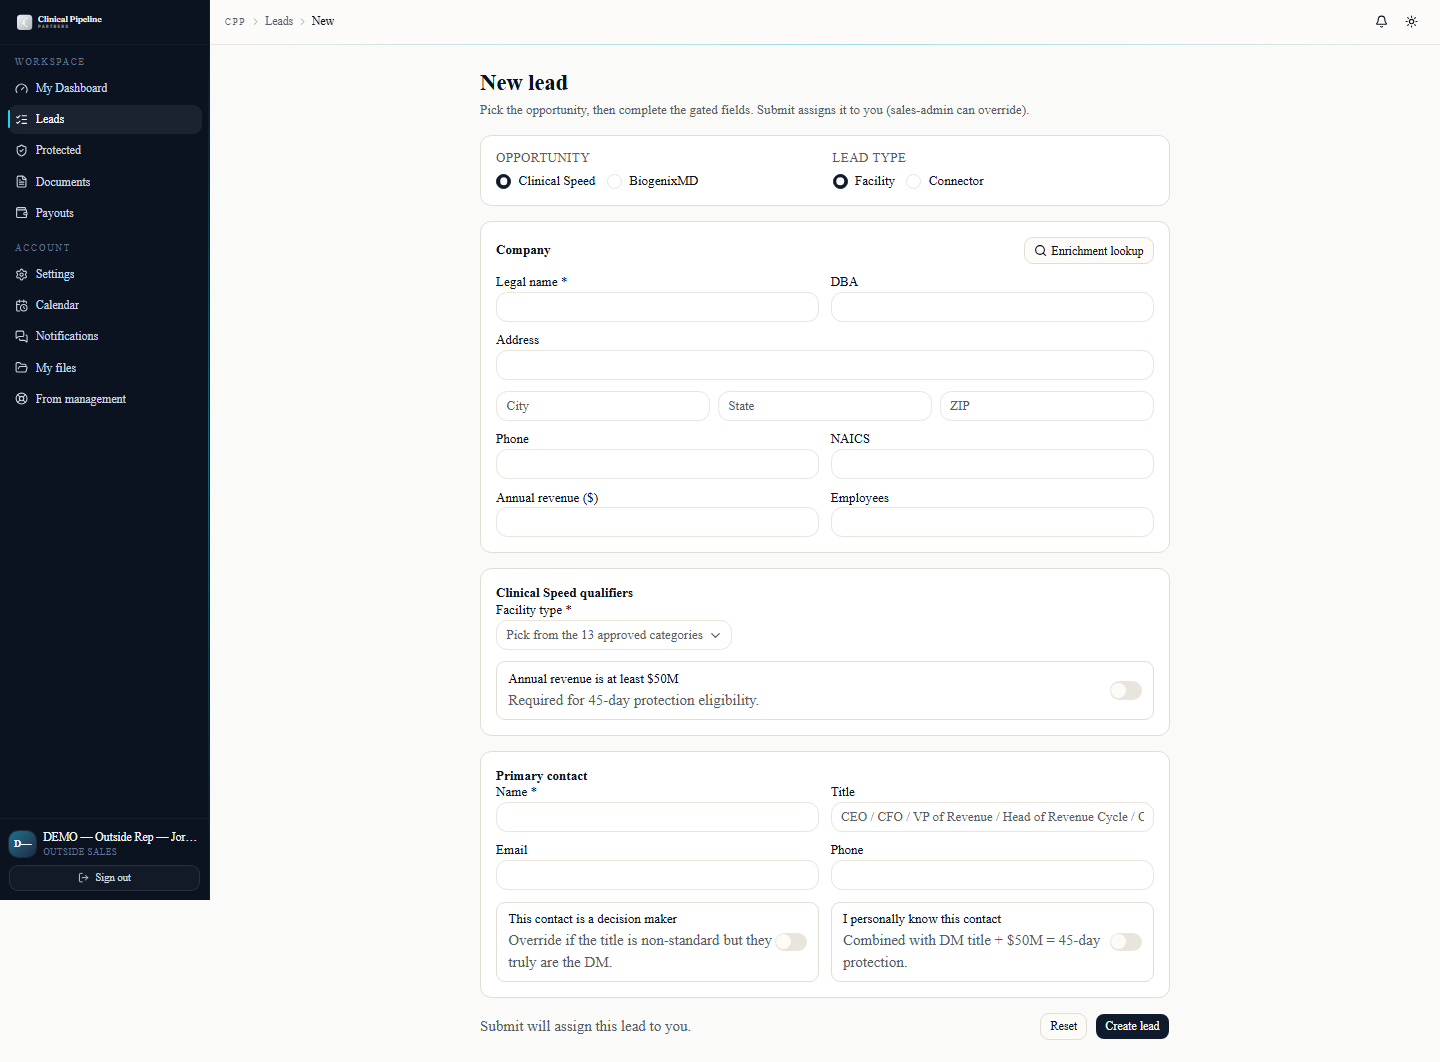Sign out of the account

(x=105, y=878)
